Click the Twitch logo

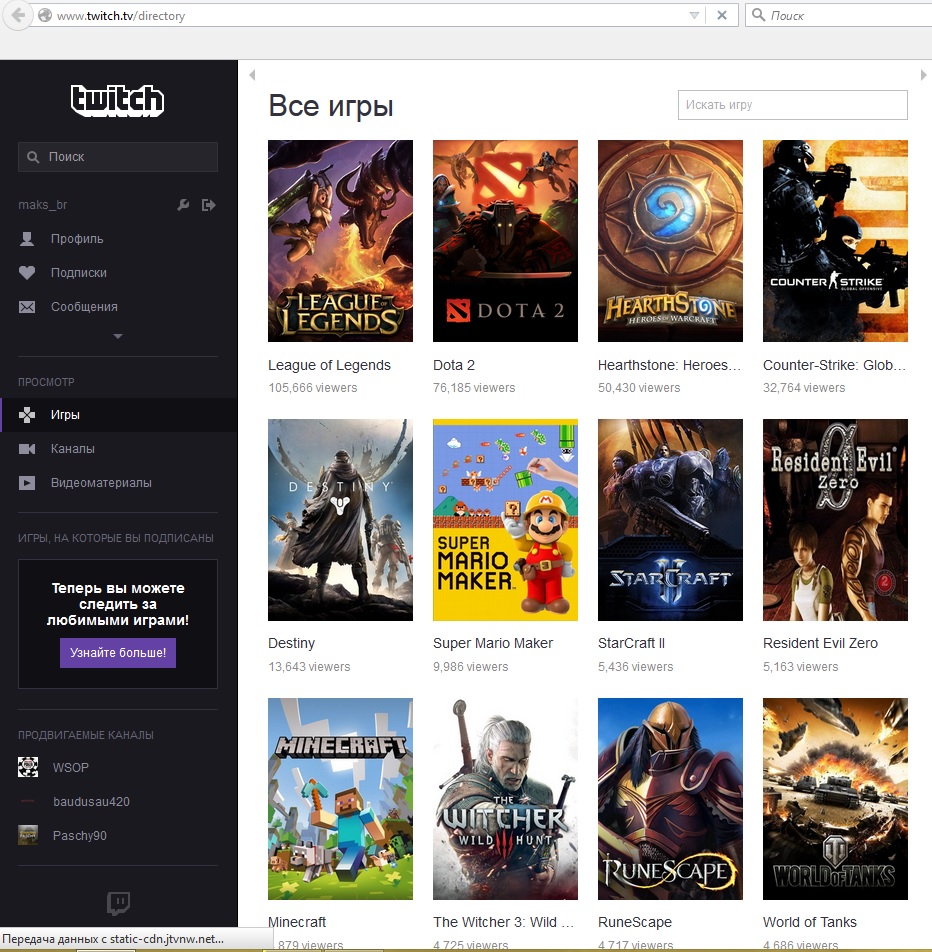(x=118, y=100)
